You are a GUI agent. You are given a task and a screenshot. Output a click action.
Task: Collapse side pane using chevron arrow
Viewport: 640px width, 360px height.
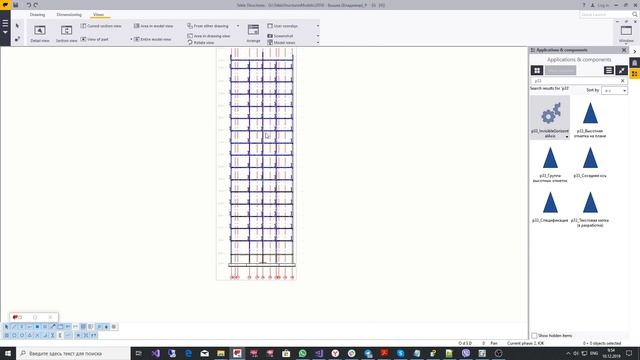pos(635,51)
